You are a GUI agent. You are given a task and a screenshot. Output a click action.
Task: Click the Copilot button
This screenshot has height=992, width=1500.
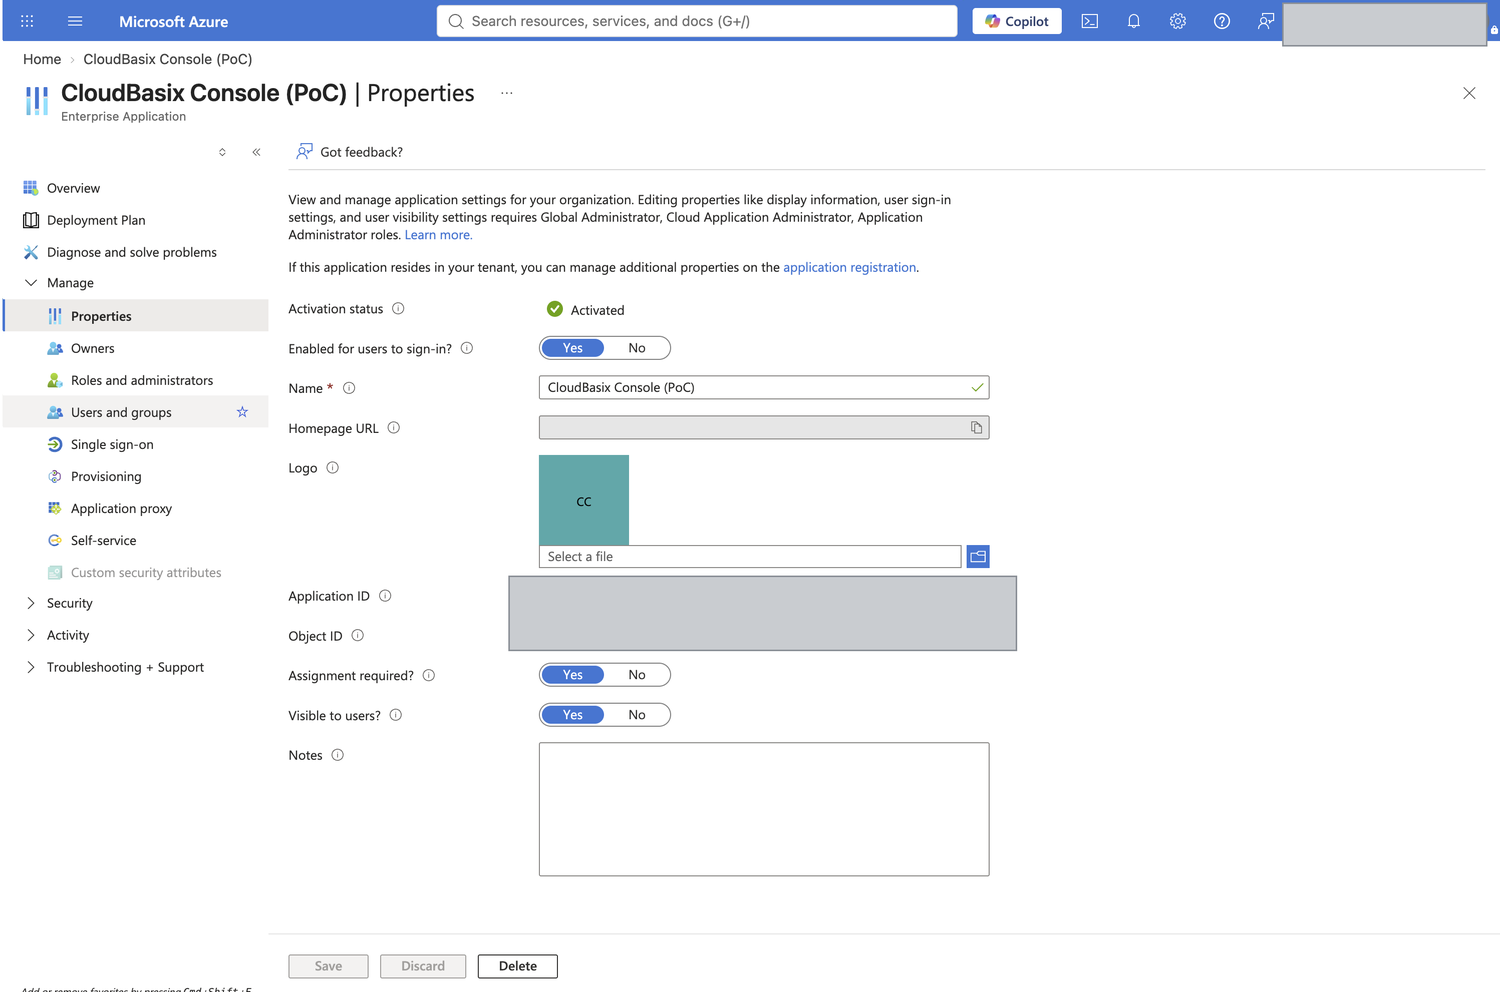(x=1017, y=21)
